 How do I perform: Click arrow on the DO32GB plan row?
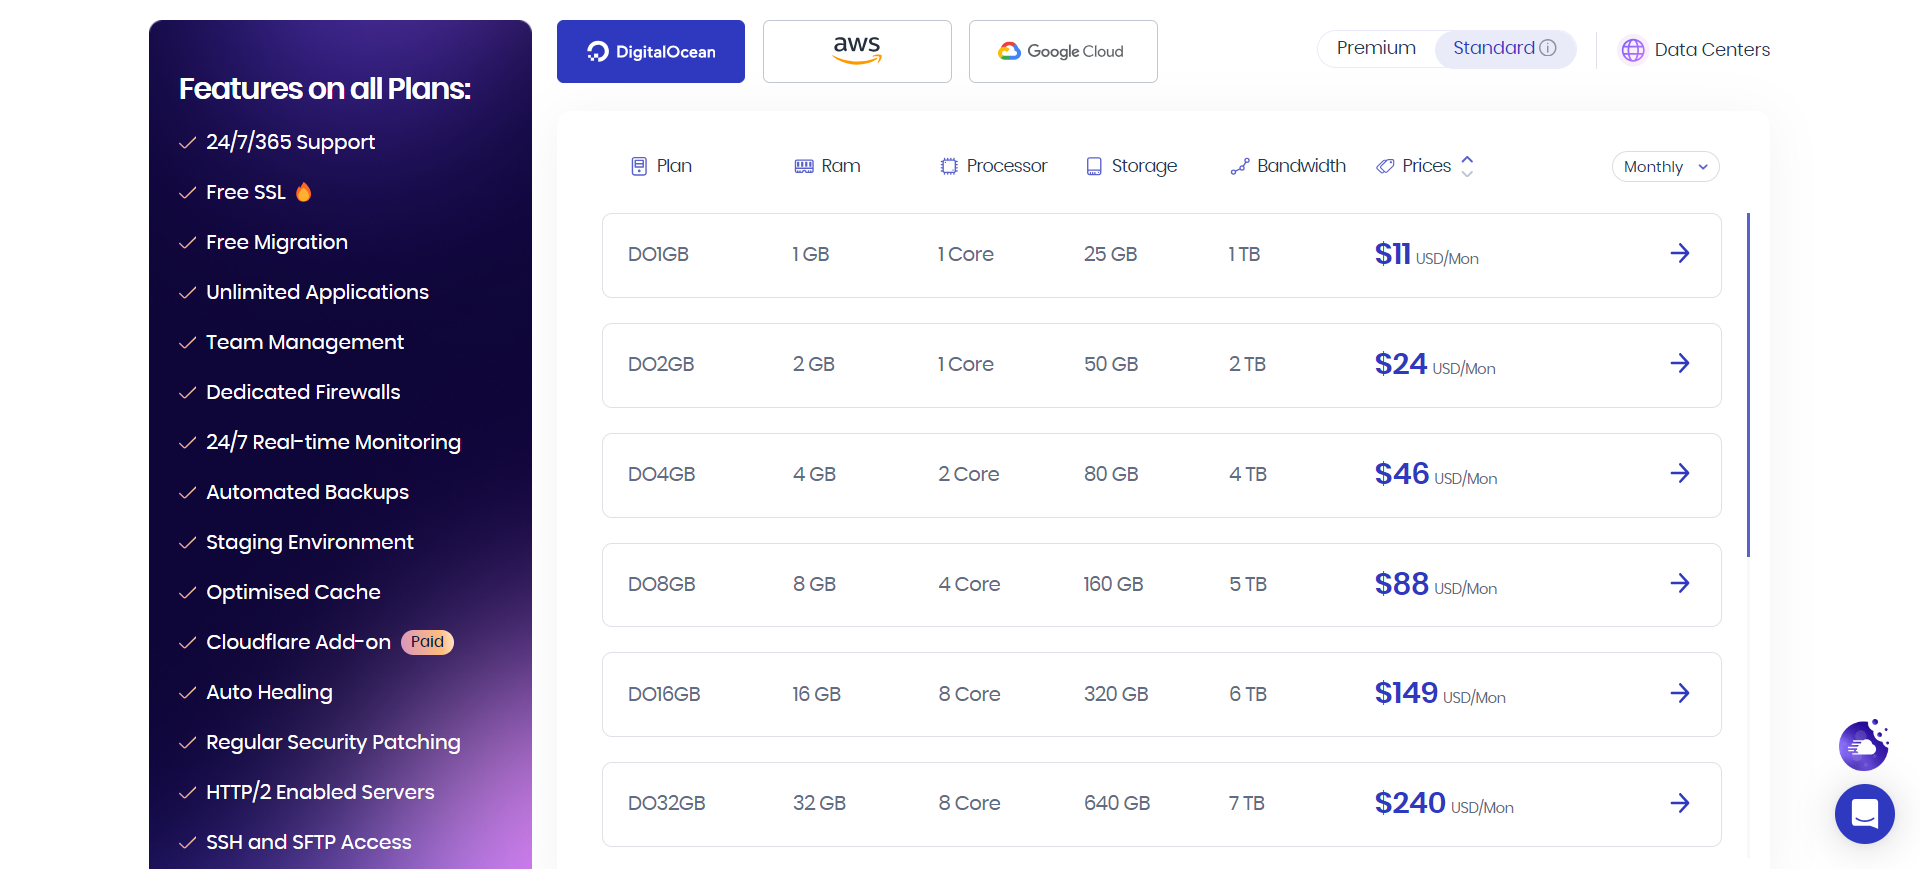[1680, 803]
